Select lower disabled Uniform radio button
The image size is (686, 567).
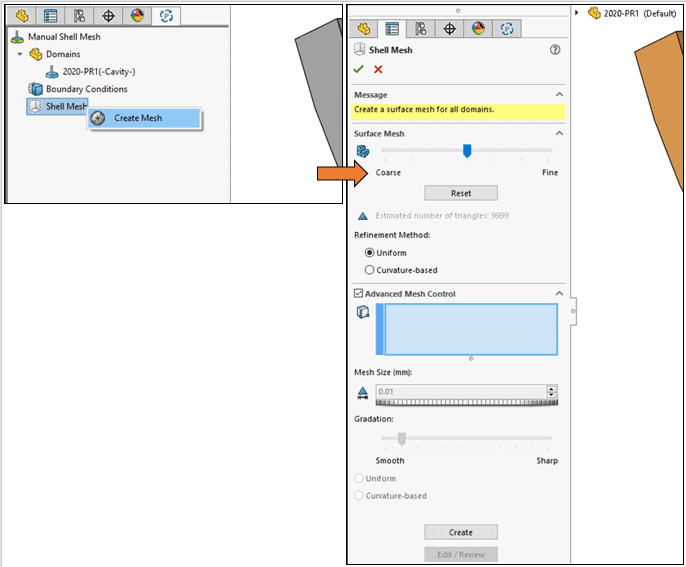coord(359,478)
